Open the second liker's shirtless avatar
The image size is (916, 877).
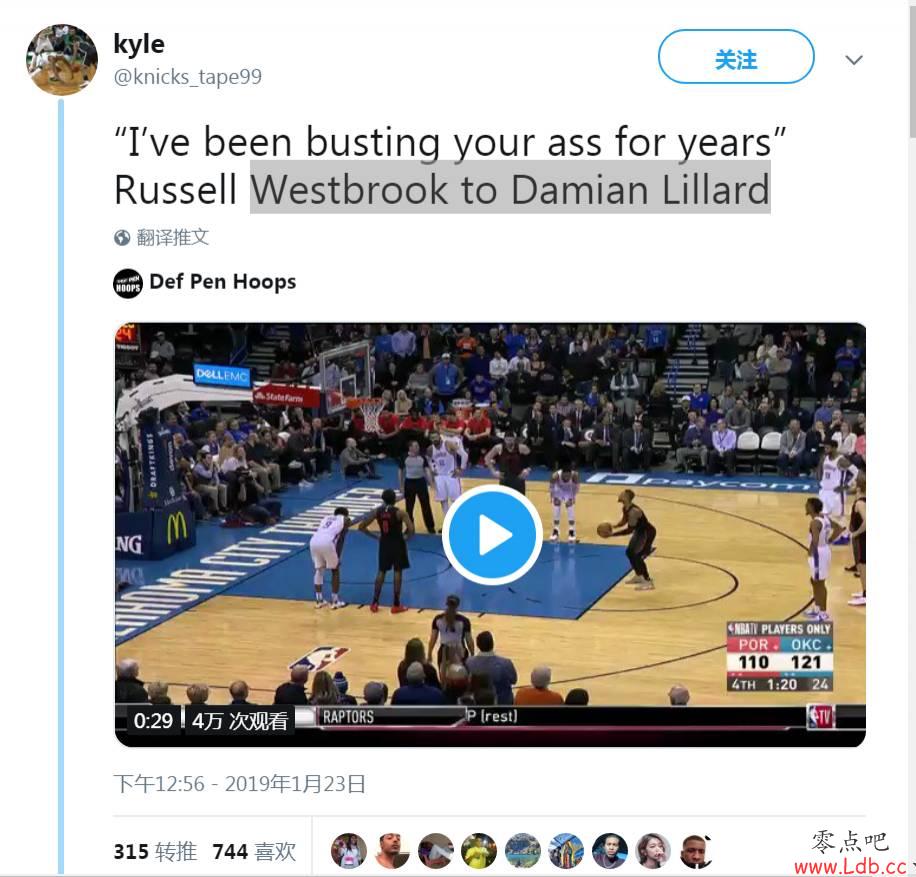392,850
